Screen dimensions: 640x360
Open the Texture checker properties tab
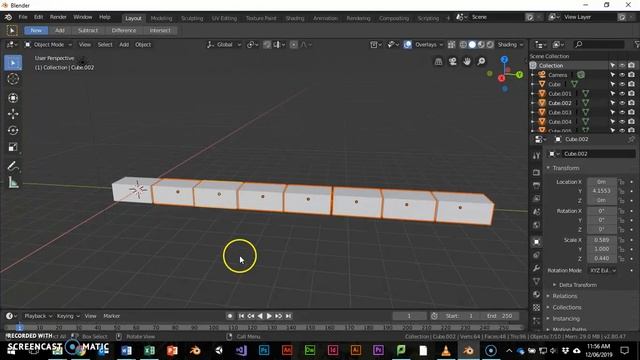click(536, 307)
